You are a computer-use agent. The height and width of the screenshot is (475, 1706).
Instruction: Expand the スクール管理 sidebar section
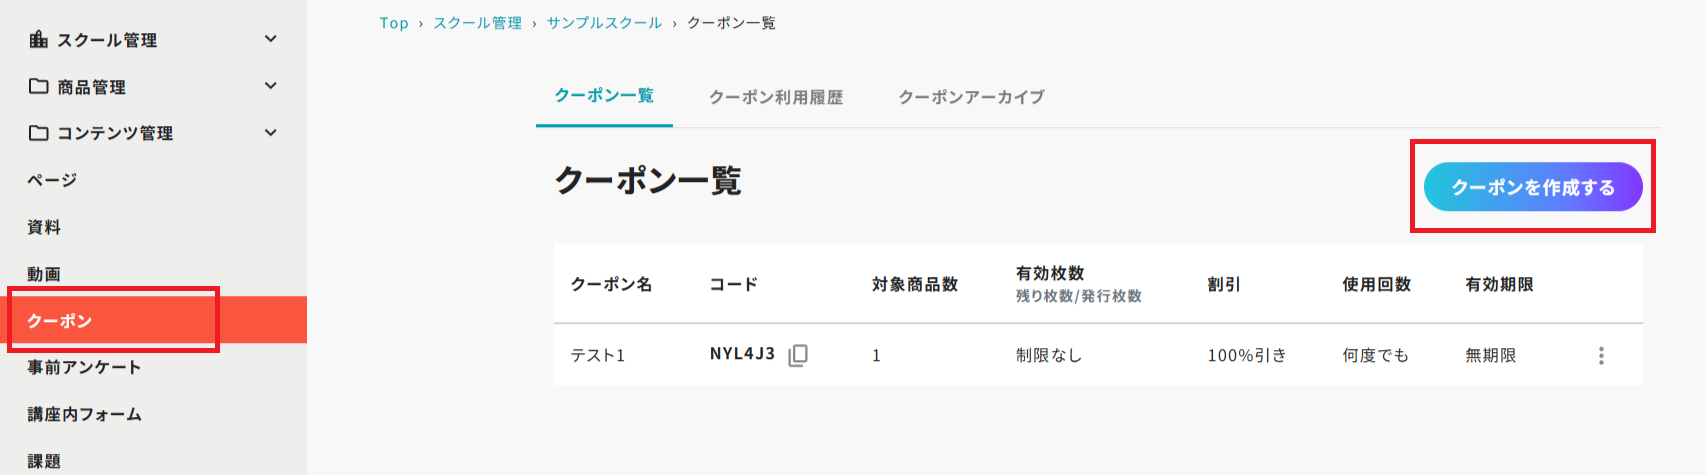pos(270,39)
